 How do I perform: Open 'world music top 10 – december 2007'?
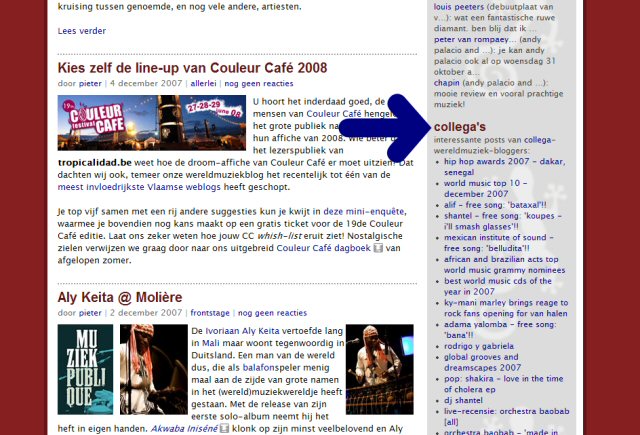point(485,189)
